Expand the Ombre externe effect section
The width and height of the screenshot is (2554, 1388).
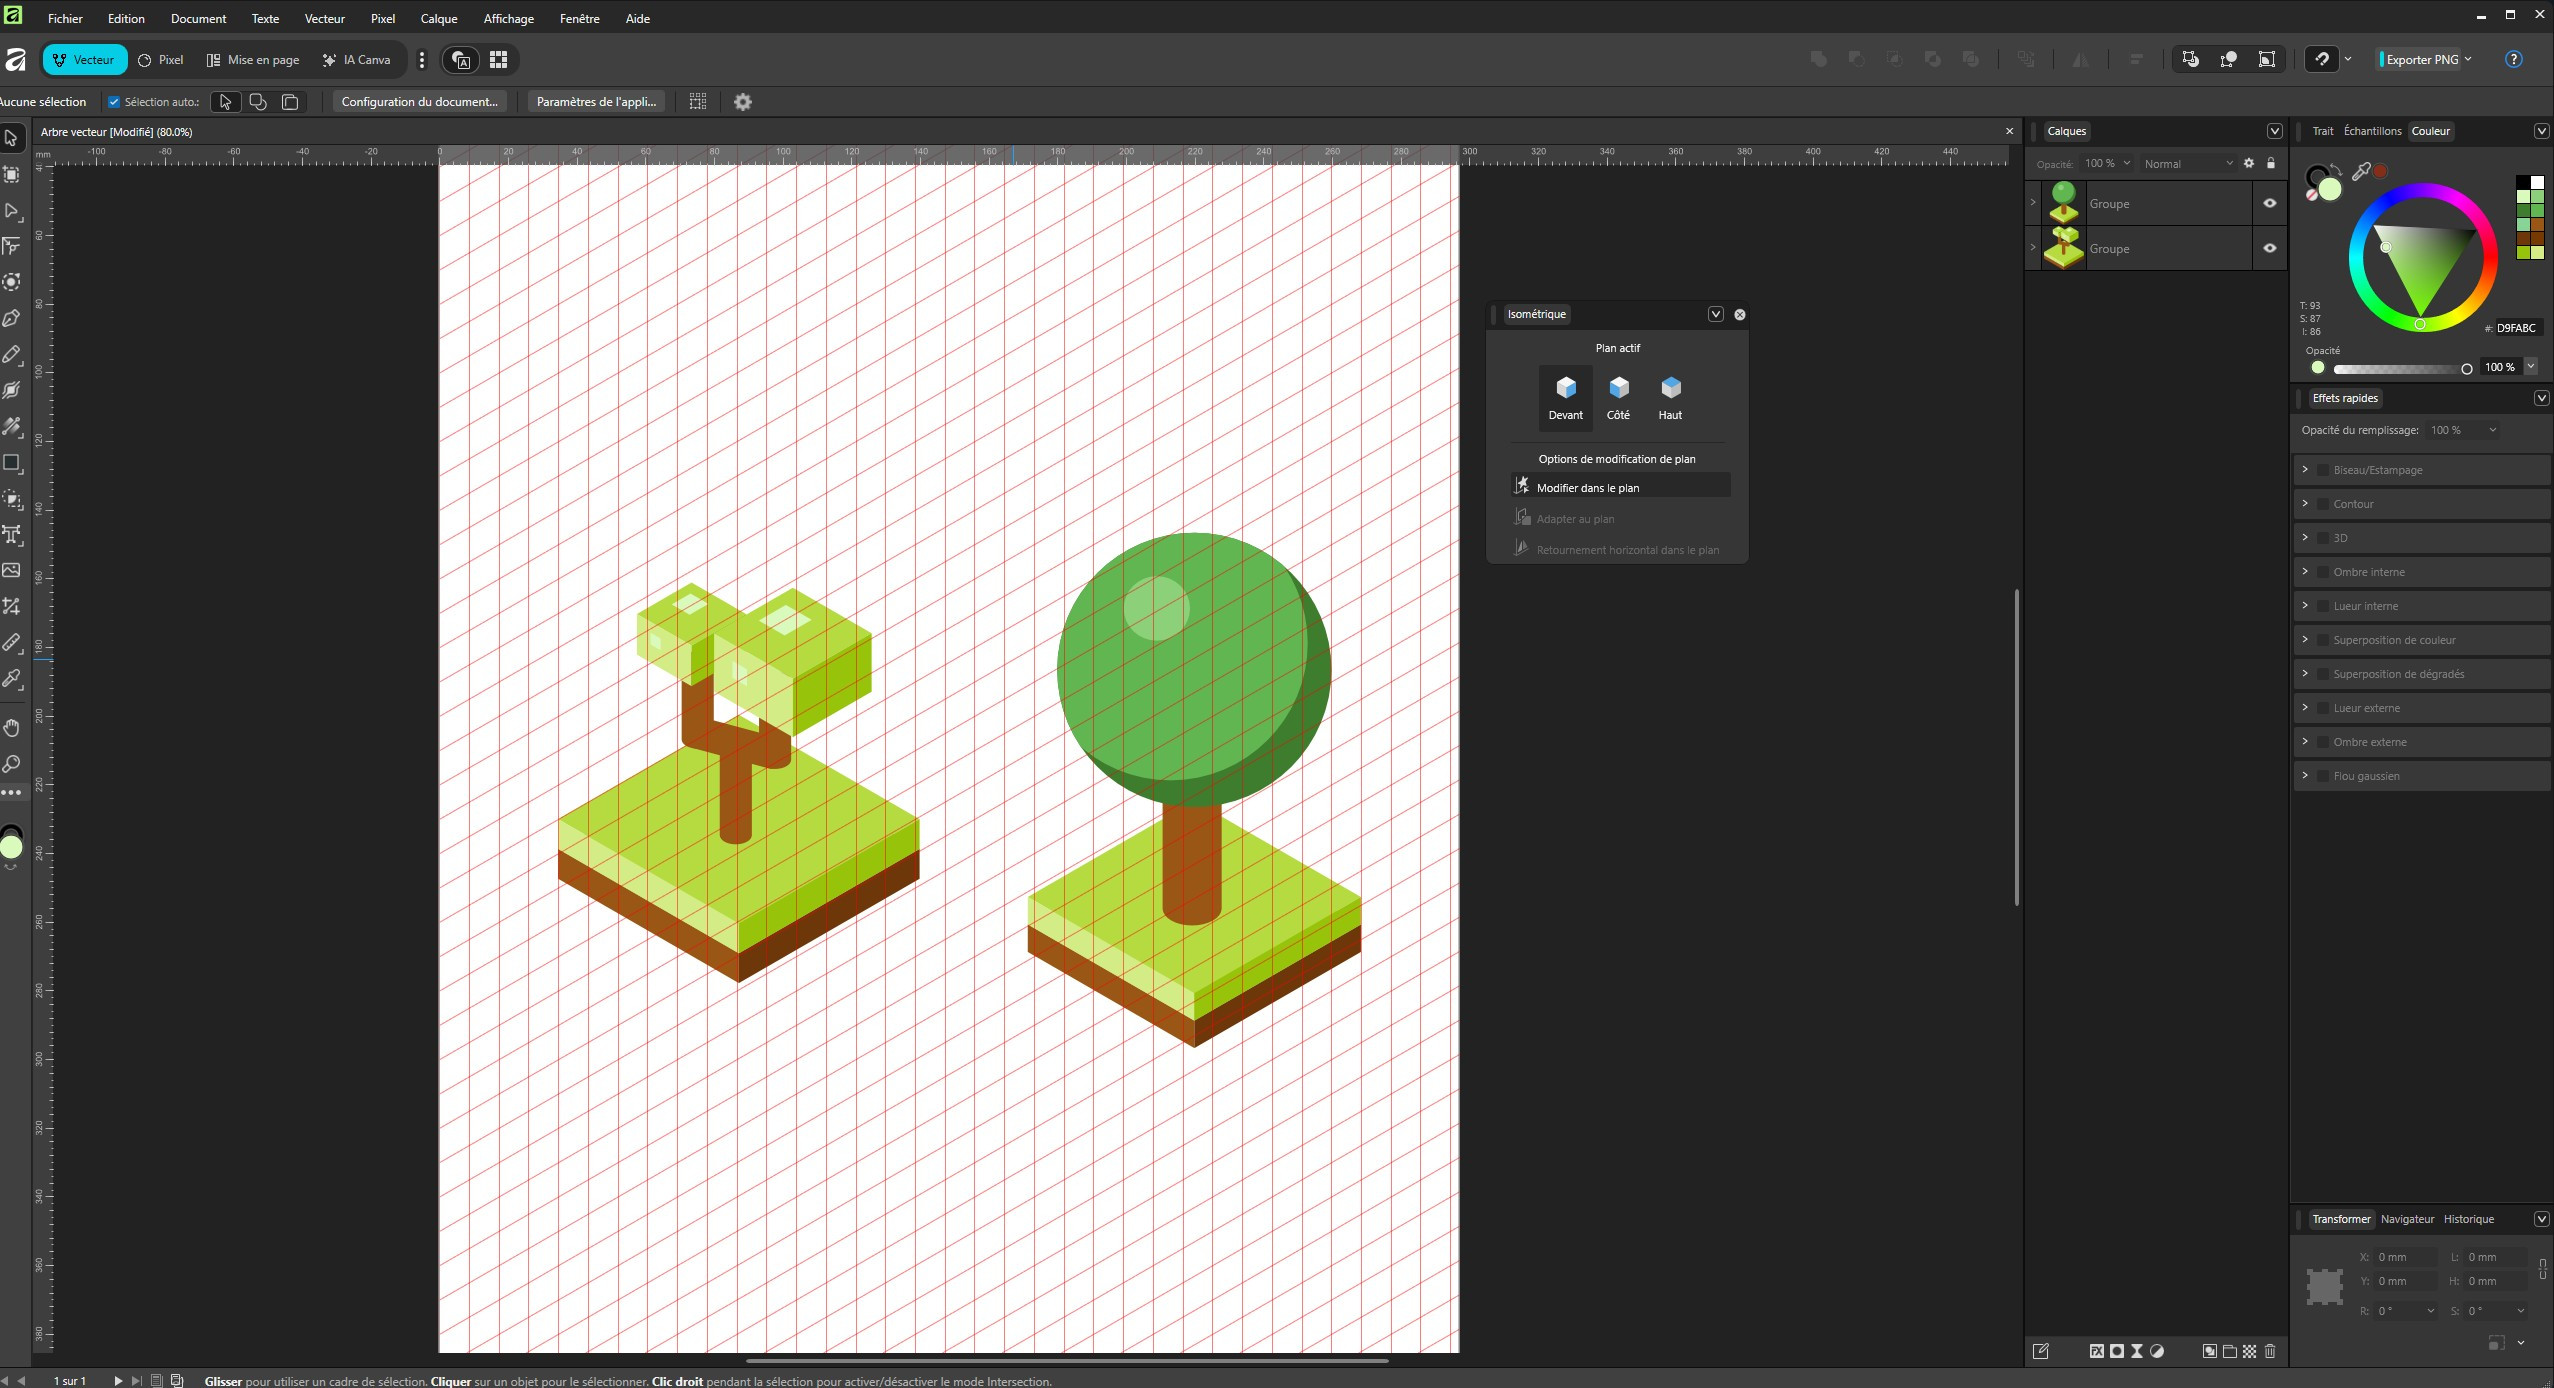tap(2305, 742)
